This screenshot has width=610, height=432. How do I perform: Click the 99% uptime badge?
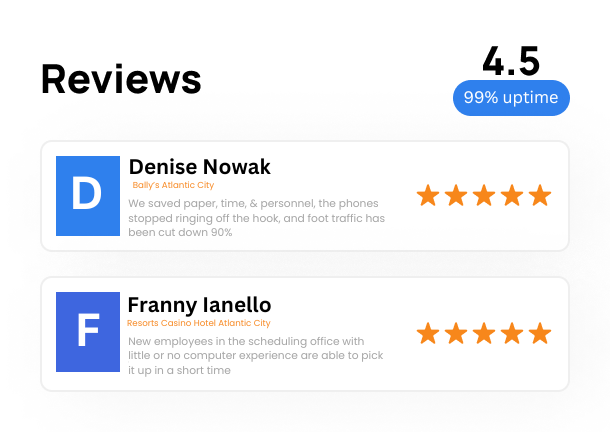(x=511, y=98)
